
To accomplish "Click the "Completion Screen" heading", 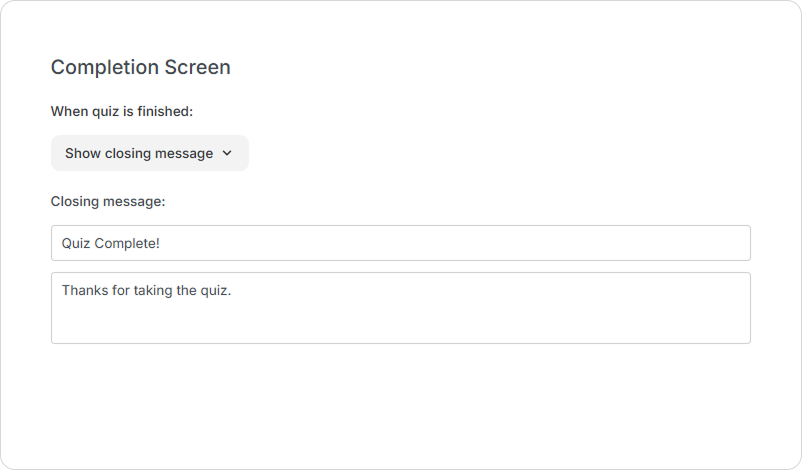I will pos(140,67).
